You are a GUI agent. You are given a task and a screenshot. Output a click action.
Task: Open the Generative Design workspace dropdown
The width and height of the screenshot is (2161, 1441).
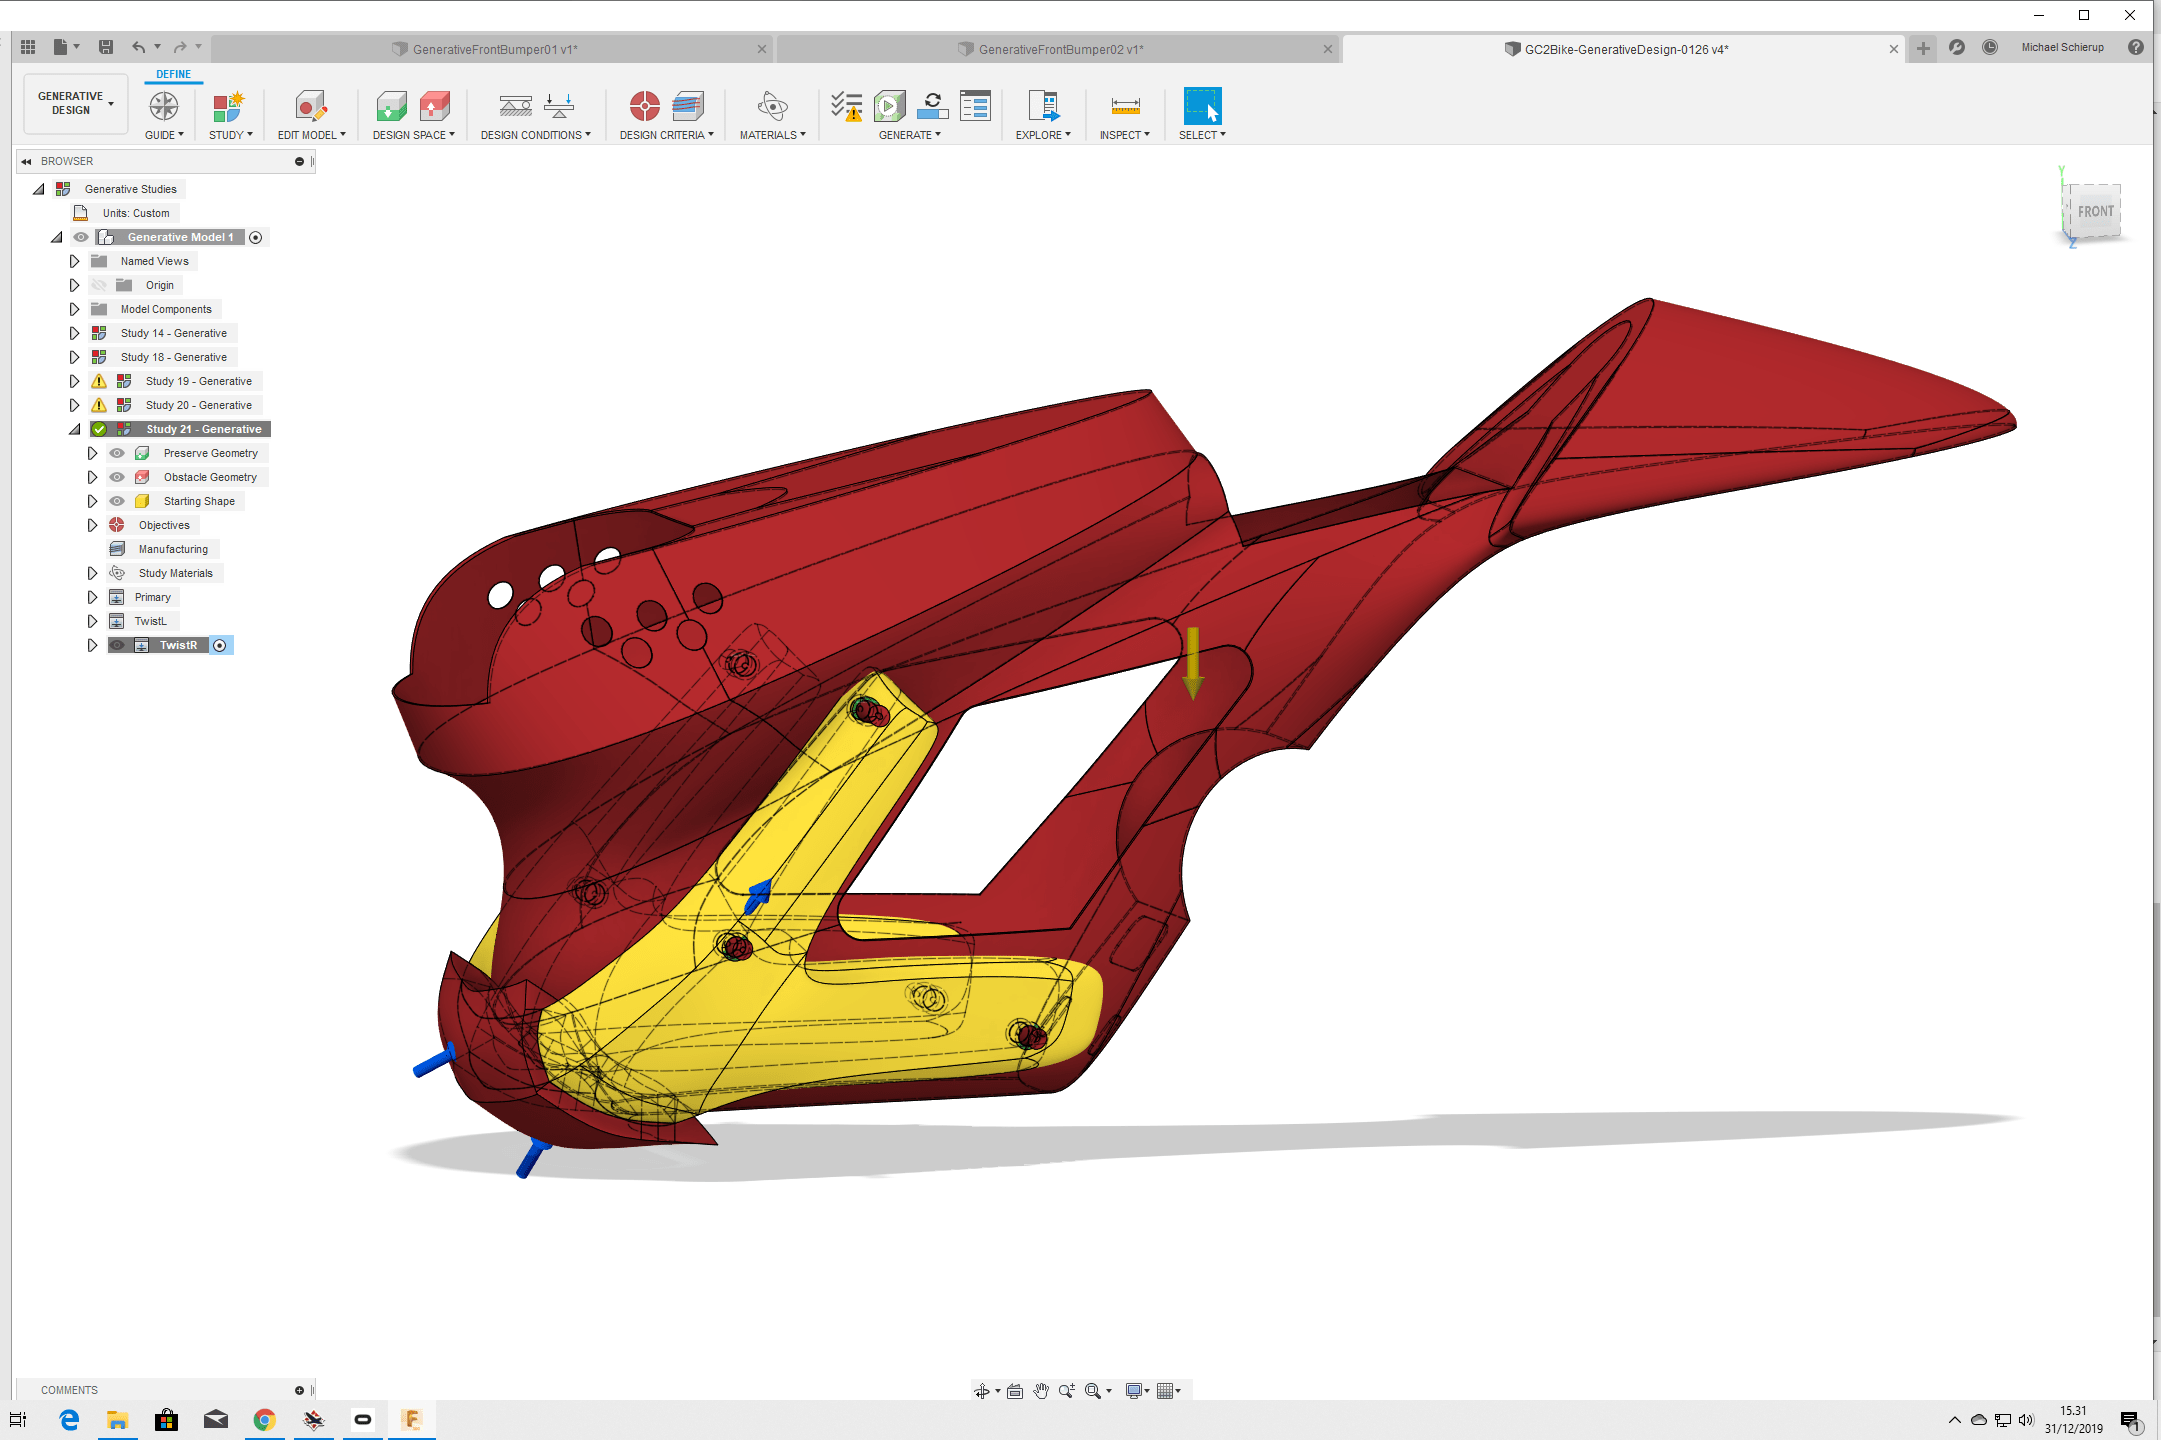coord(76,104)
